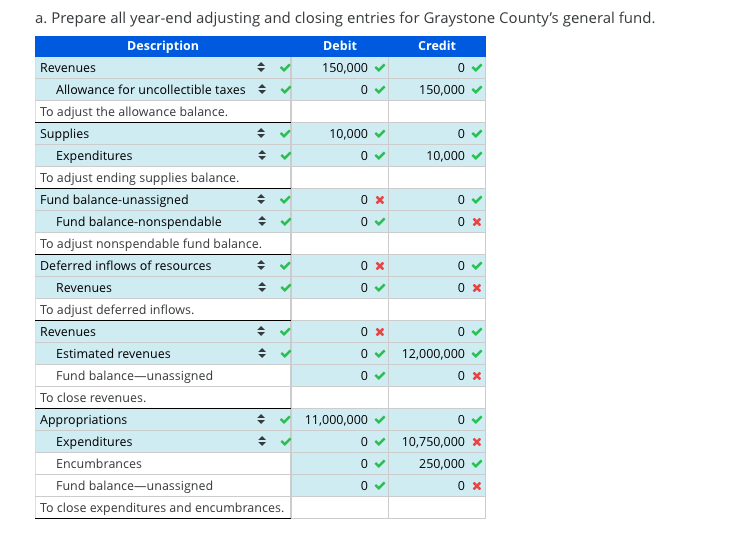Click the Description column header

tap(163, 46)
